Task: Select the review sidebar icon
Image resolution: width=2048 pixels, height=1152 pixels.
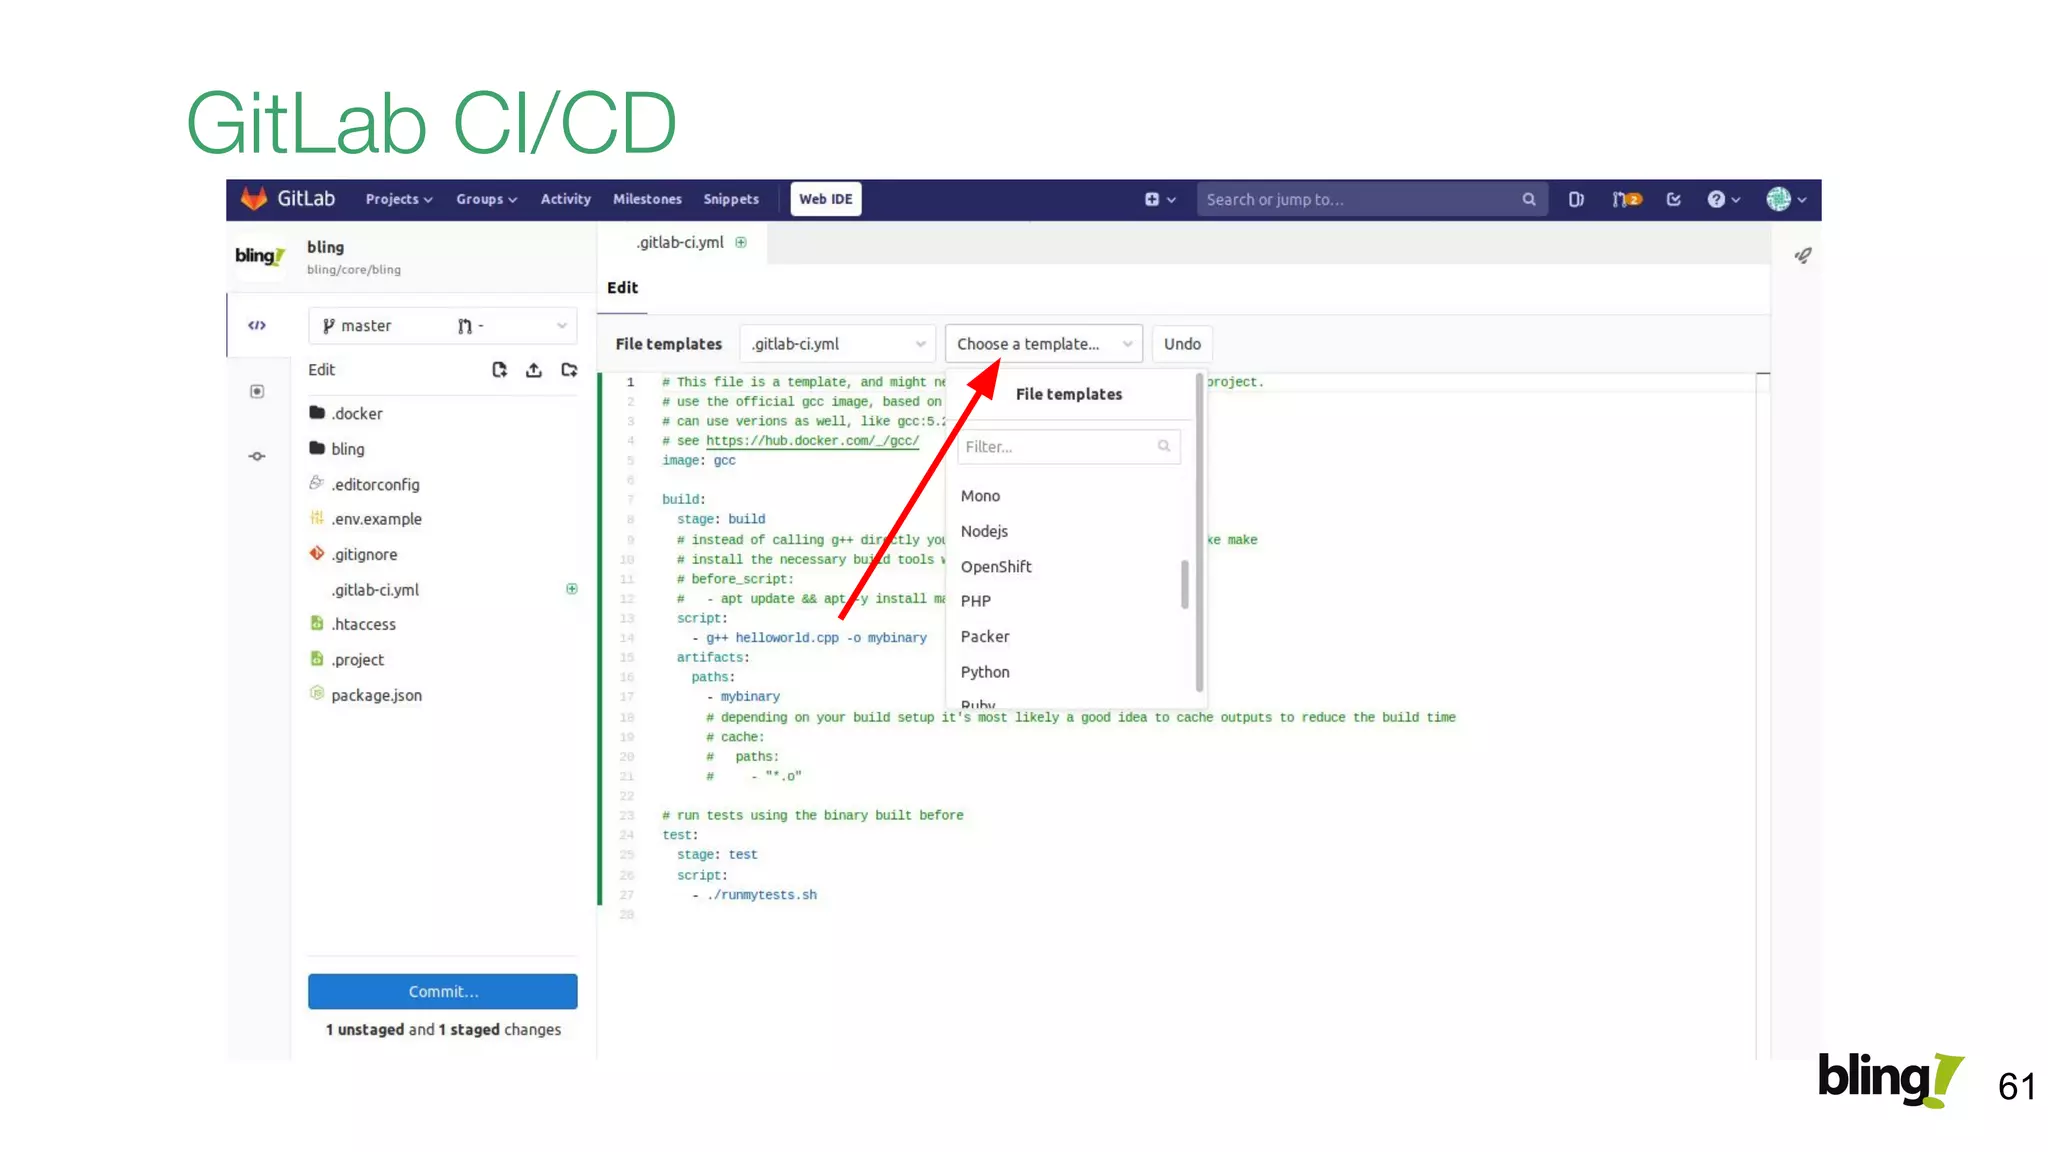Action: pyautogui.click(x=257, y=391)
